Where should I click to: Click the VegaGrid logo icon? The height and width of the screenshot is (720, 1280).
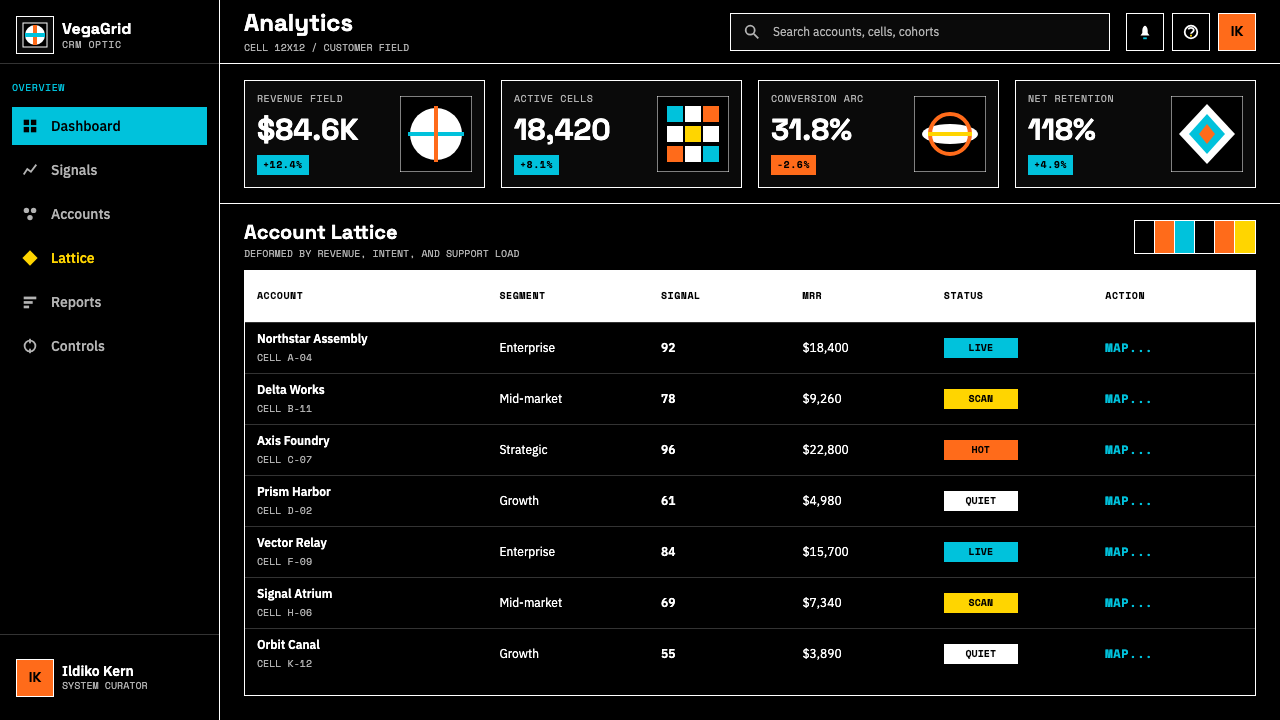[x=35, y=35]
